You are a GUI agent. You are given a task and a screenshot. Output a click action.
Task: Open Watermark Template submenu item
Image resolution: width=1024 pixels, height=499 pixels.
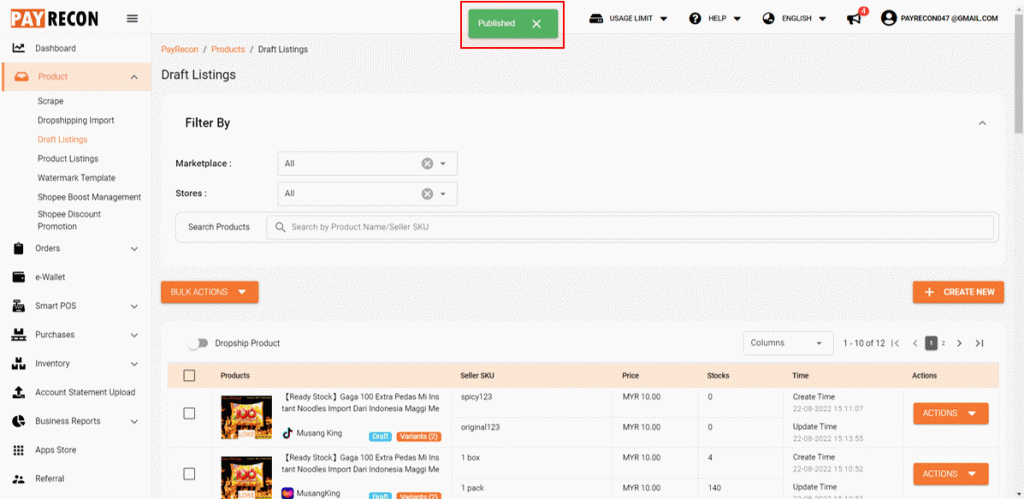pos(76,178)
